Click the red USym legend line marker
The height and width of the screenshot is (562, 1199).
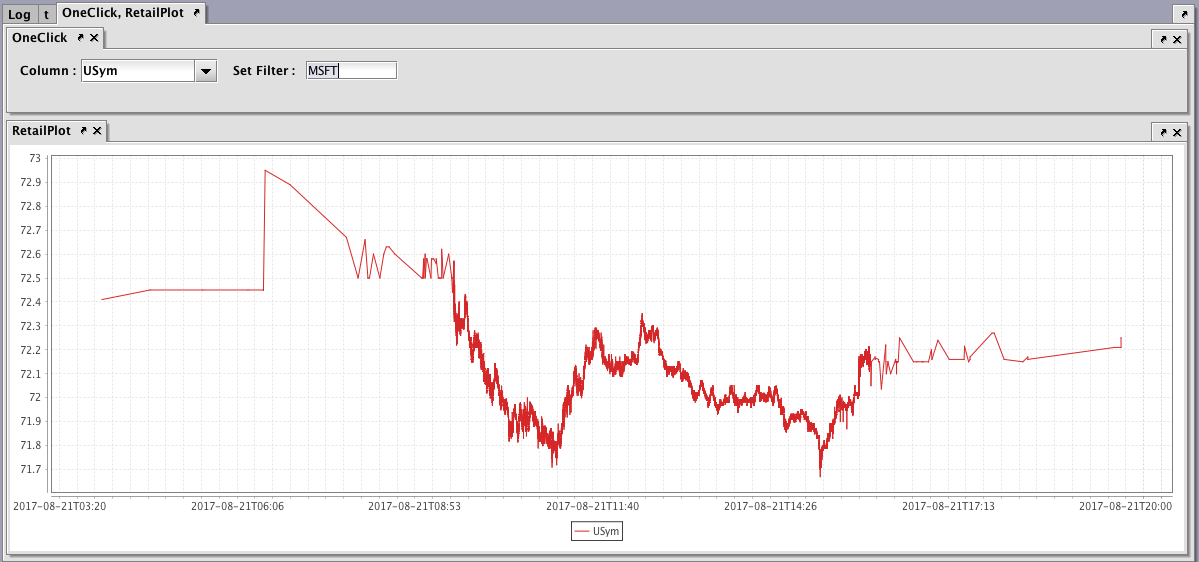click(582, 531)
